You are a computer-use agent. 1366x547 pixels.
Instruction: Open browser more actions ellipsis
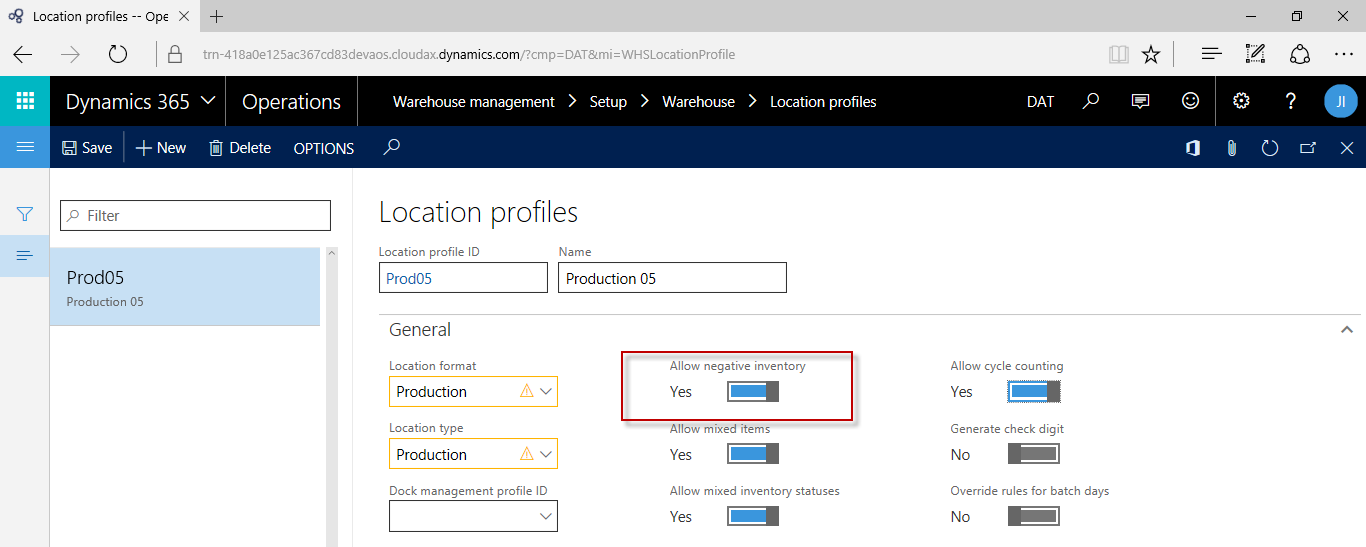[x=1343, y=54]
